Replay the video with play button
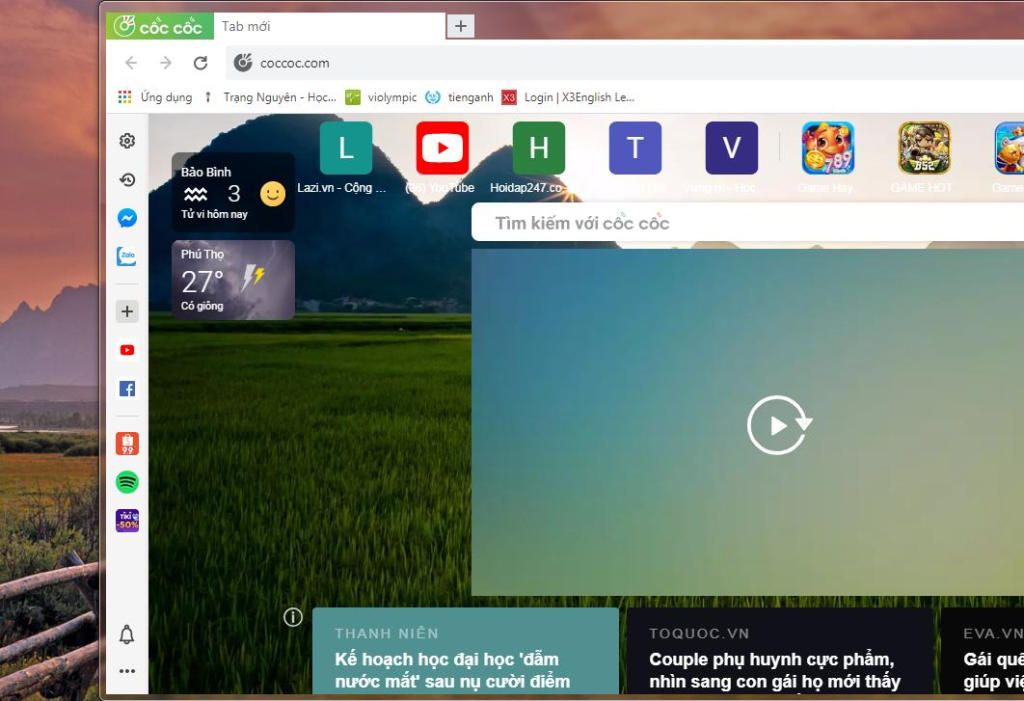Screen dimensions: 1024x701 778,425
